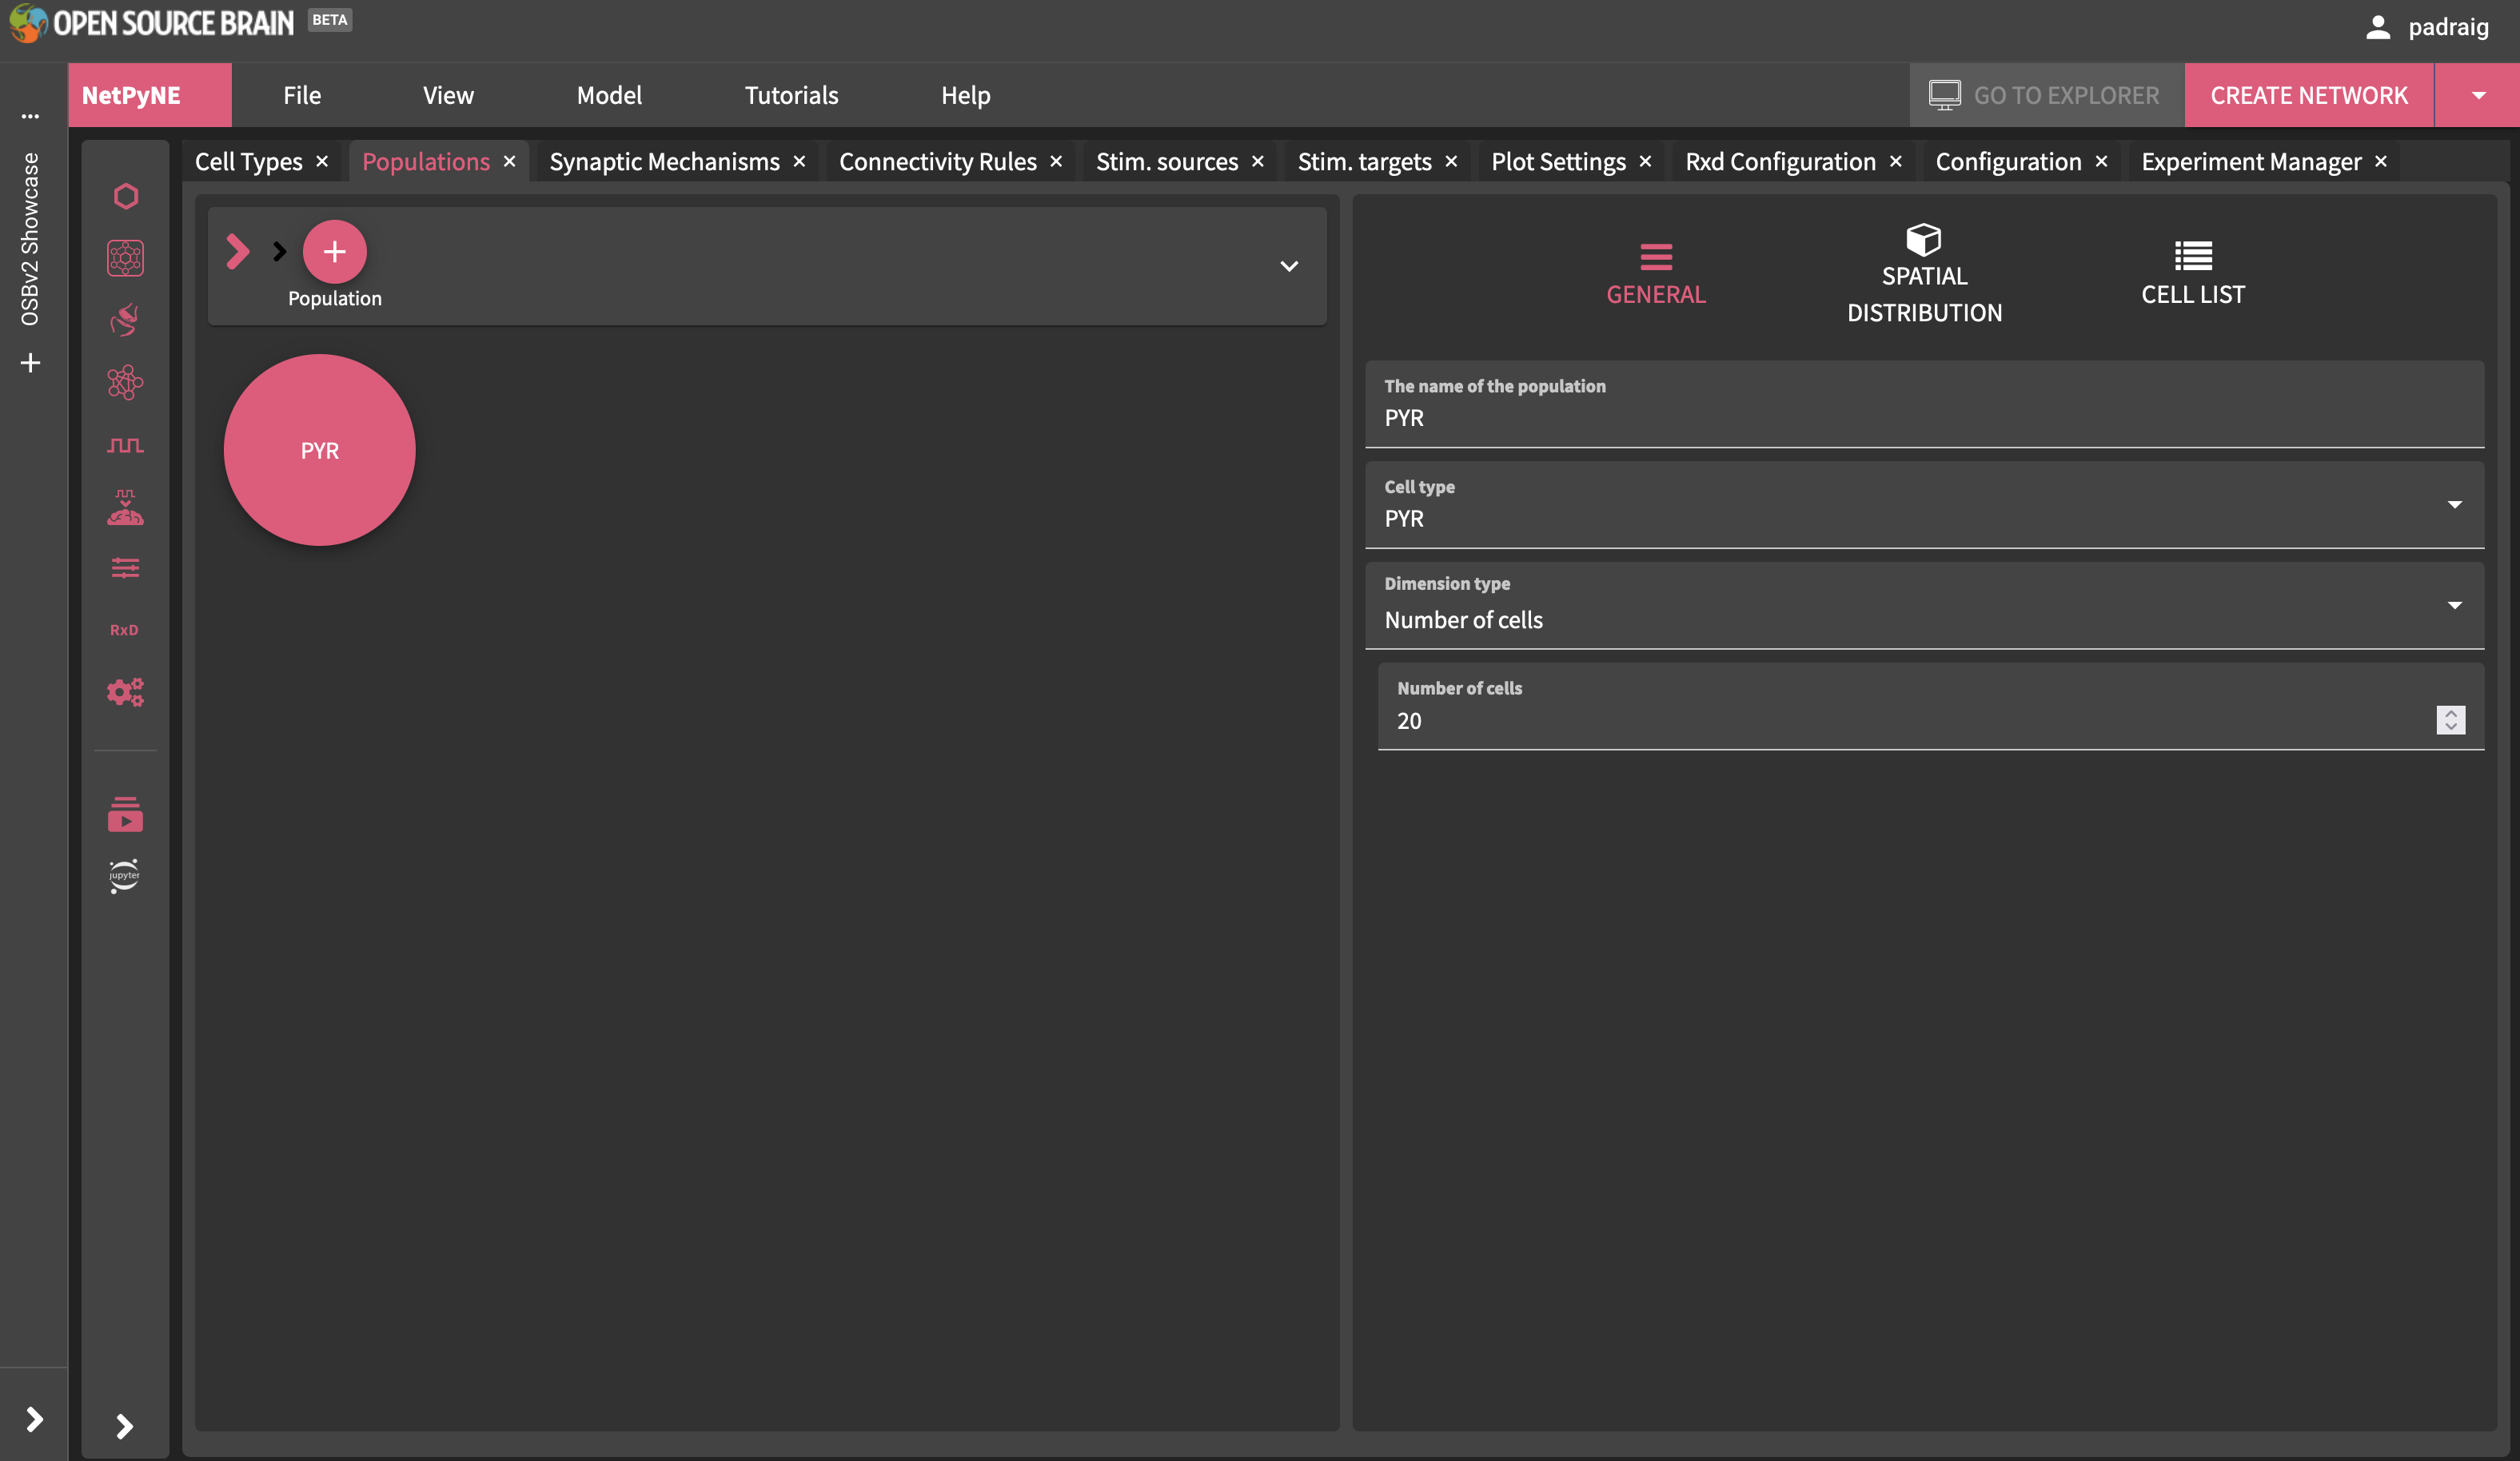Open Populations sidebar icon

[x=125, y=258]
